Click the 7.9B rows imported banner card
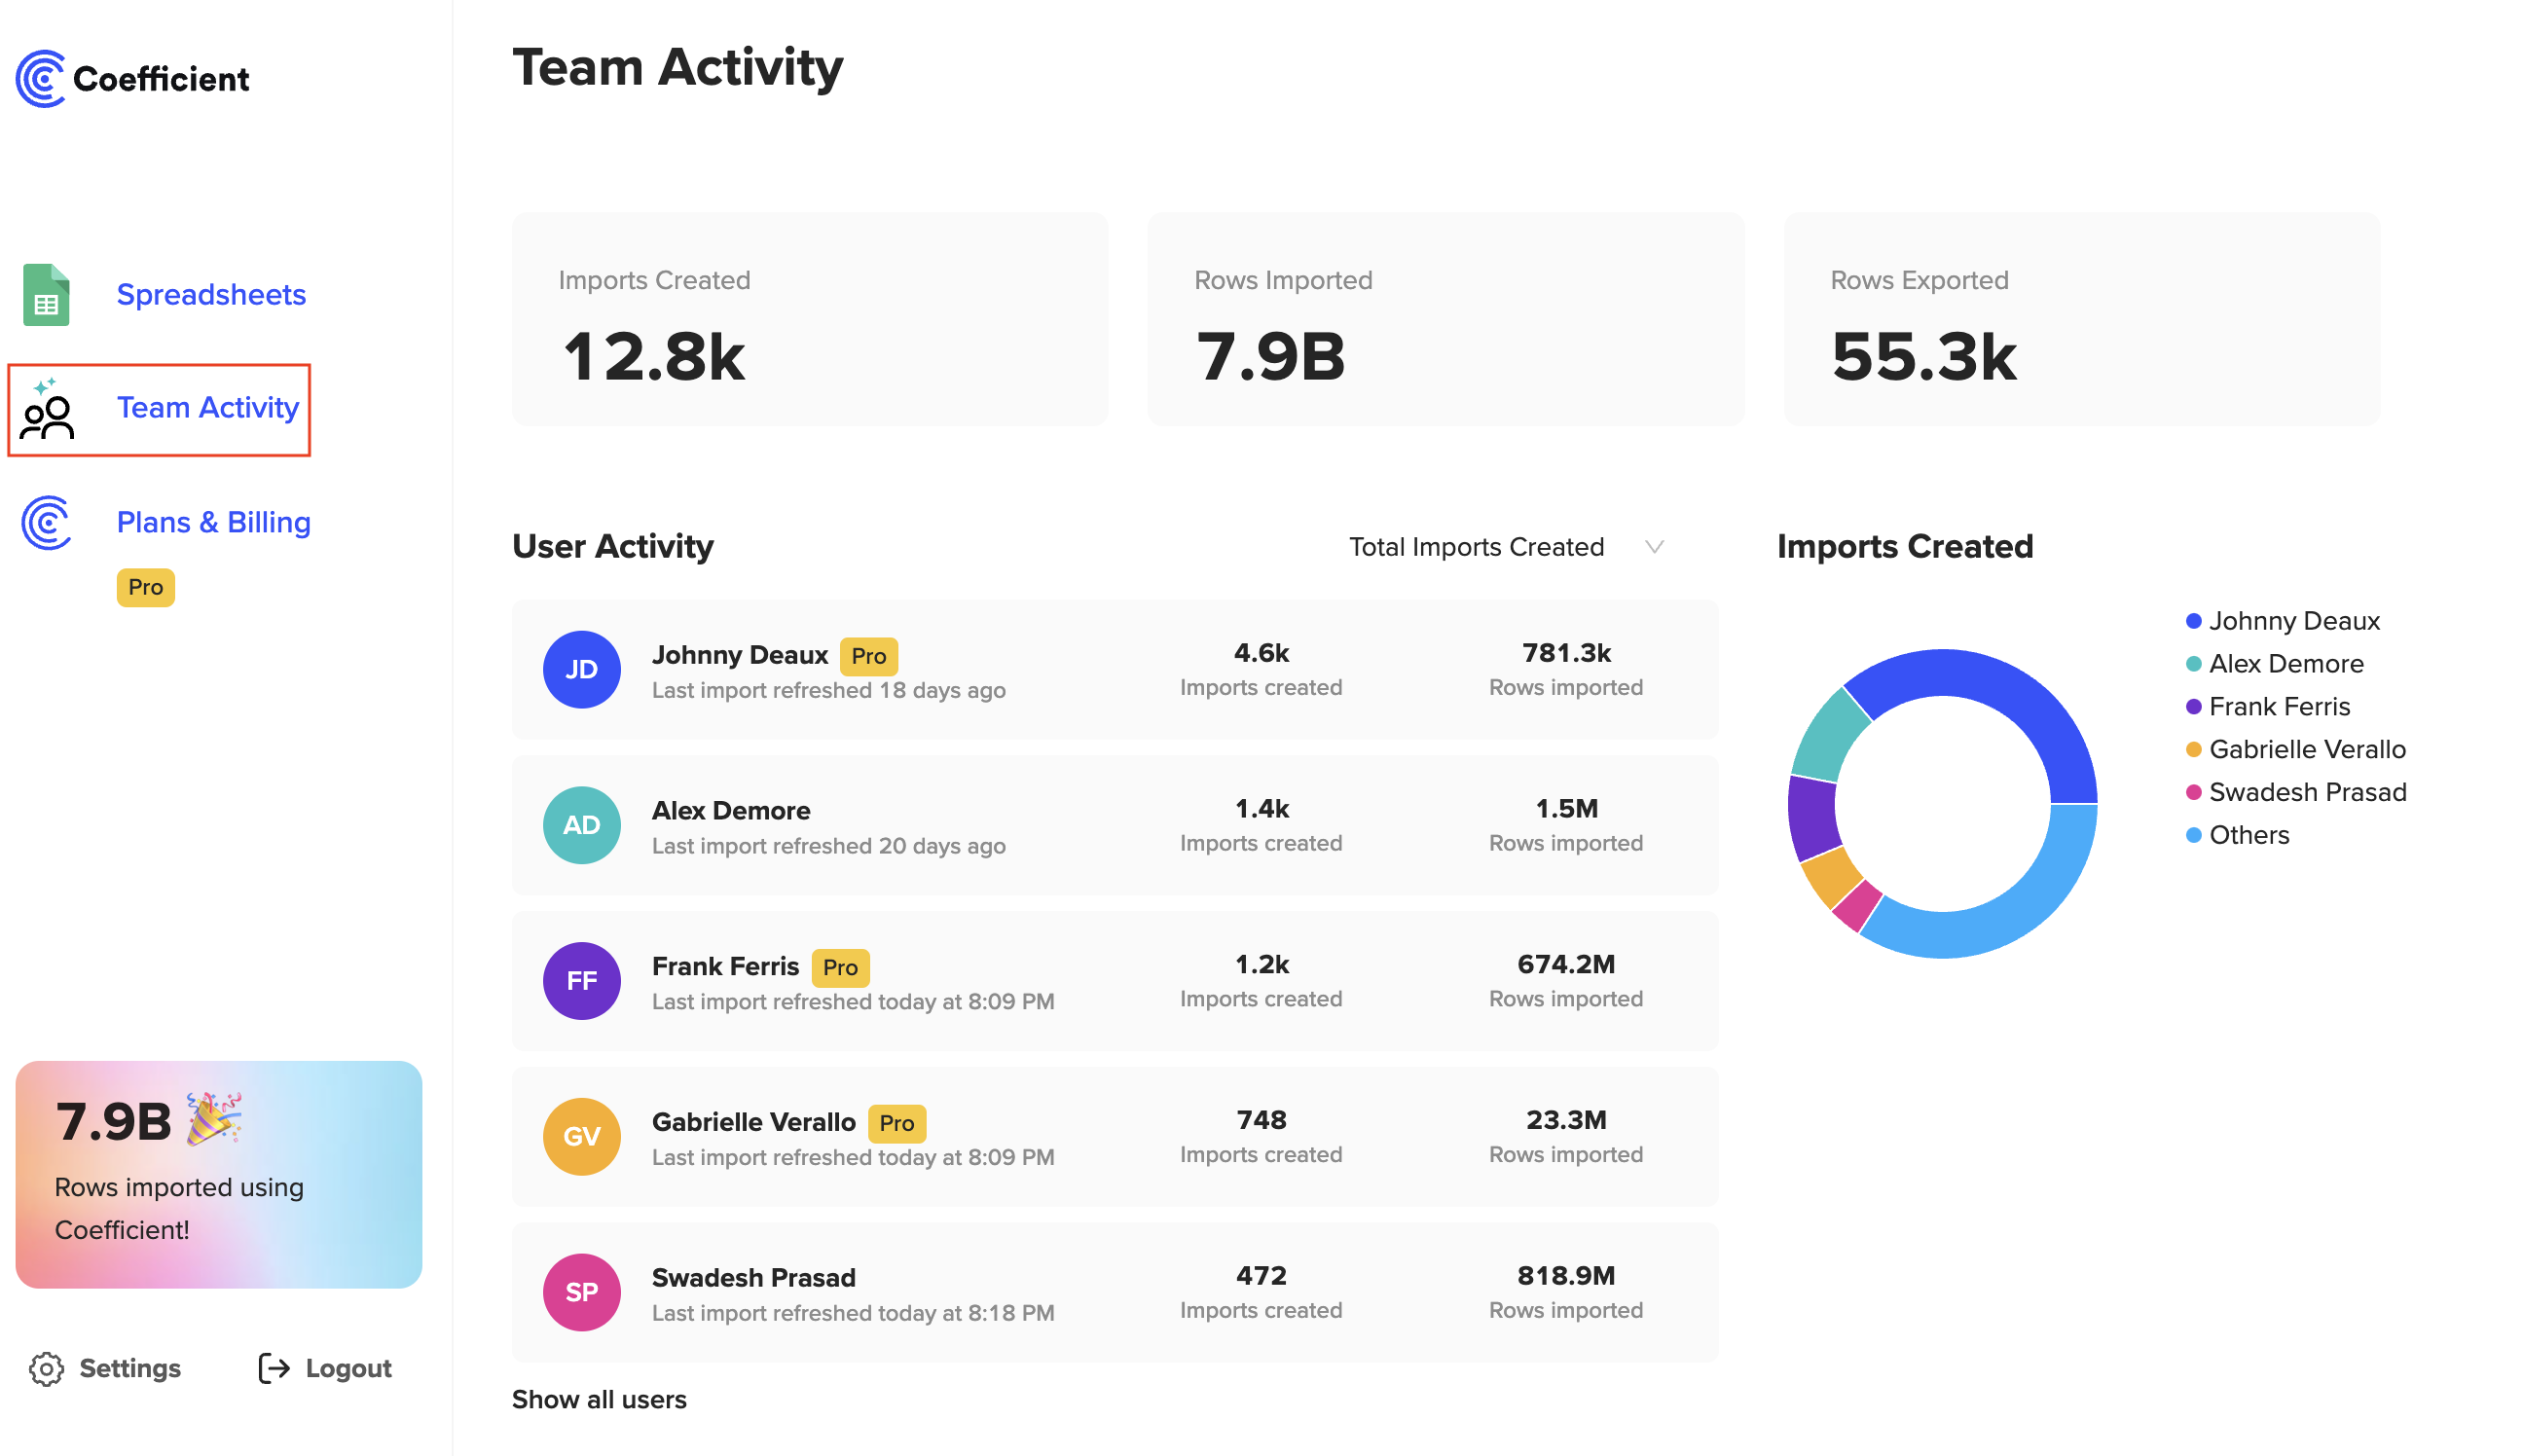2523x1456 pixels. 218,1174
